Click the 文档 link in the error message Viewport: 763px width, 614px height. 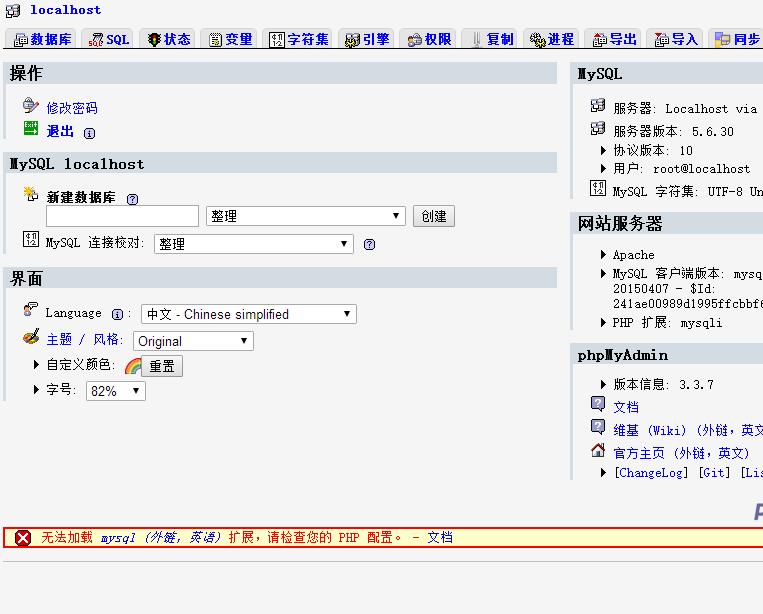440,537
